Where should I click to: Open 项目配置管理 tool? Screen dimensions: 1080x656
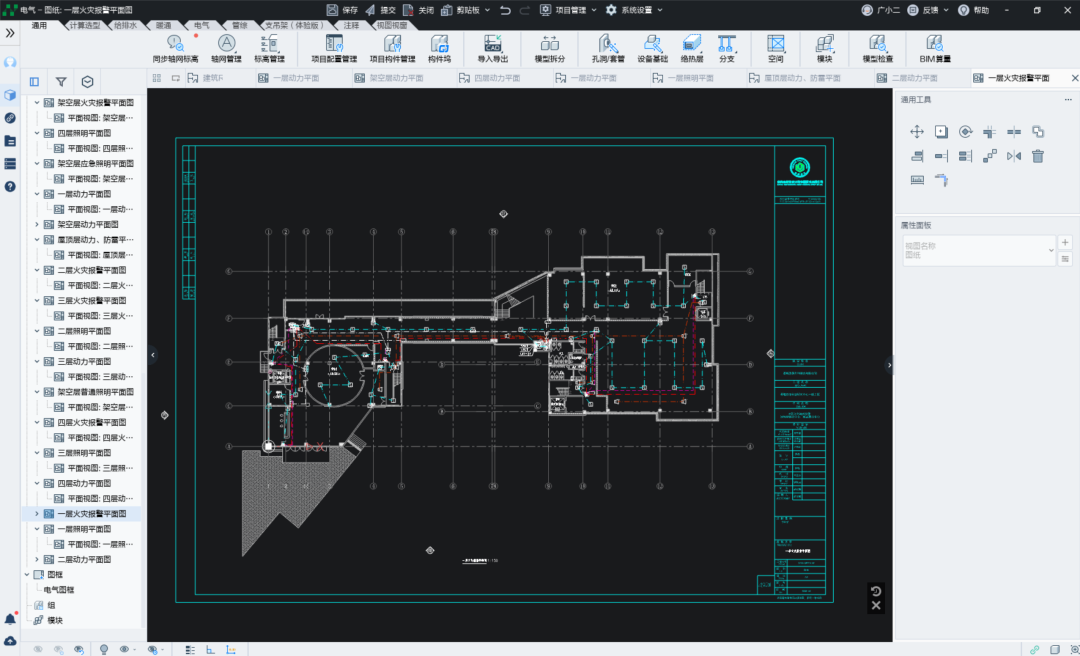(x=334, y=49)
